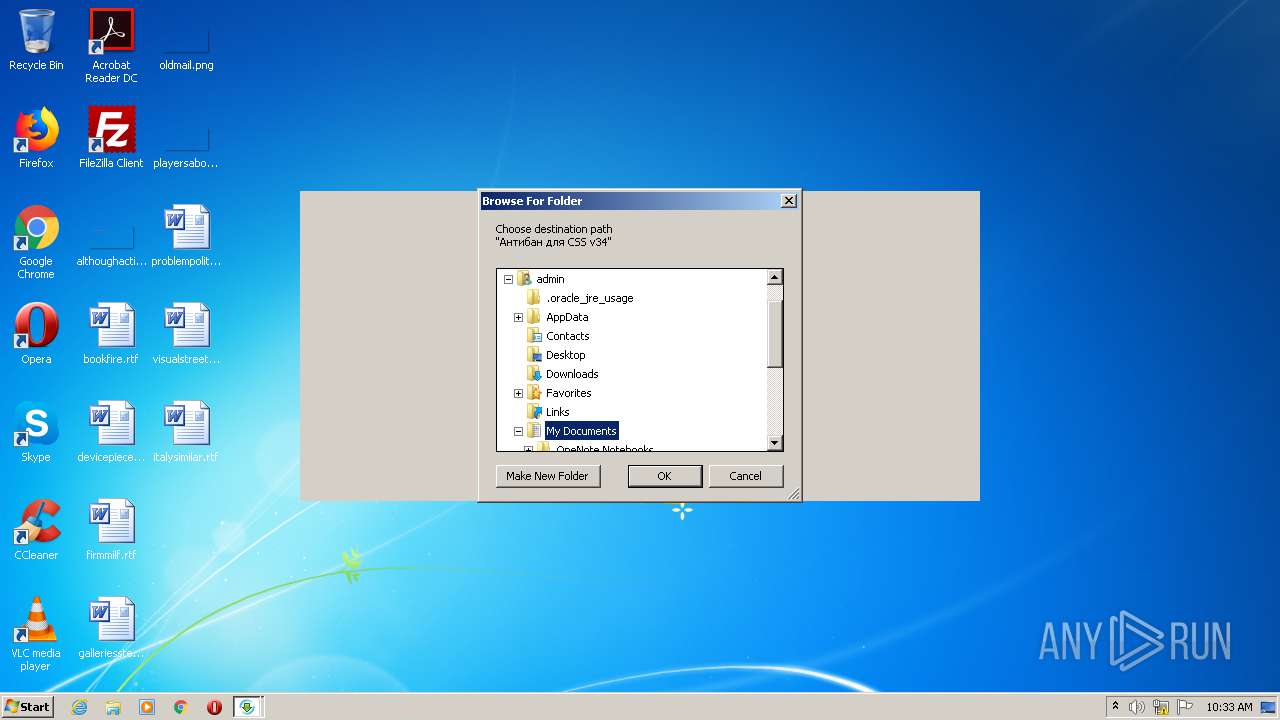Select the visualstreet... Word document
This screenshot has width=1280, height=720.
click(186, 334)
